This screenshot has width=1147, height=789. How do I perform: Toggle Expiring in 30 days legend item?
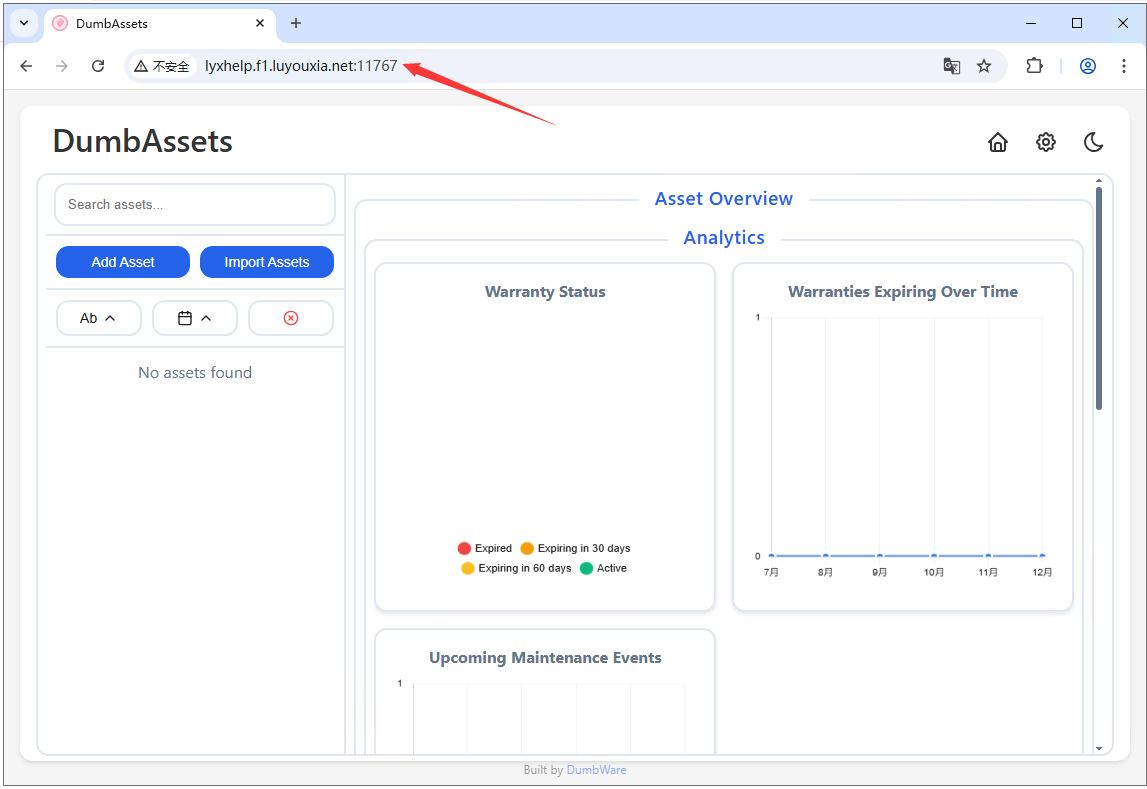point(576,548)
